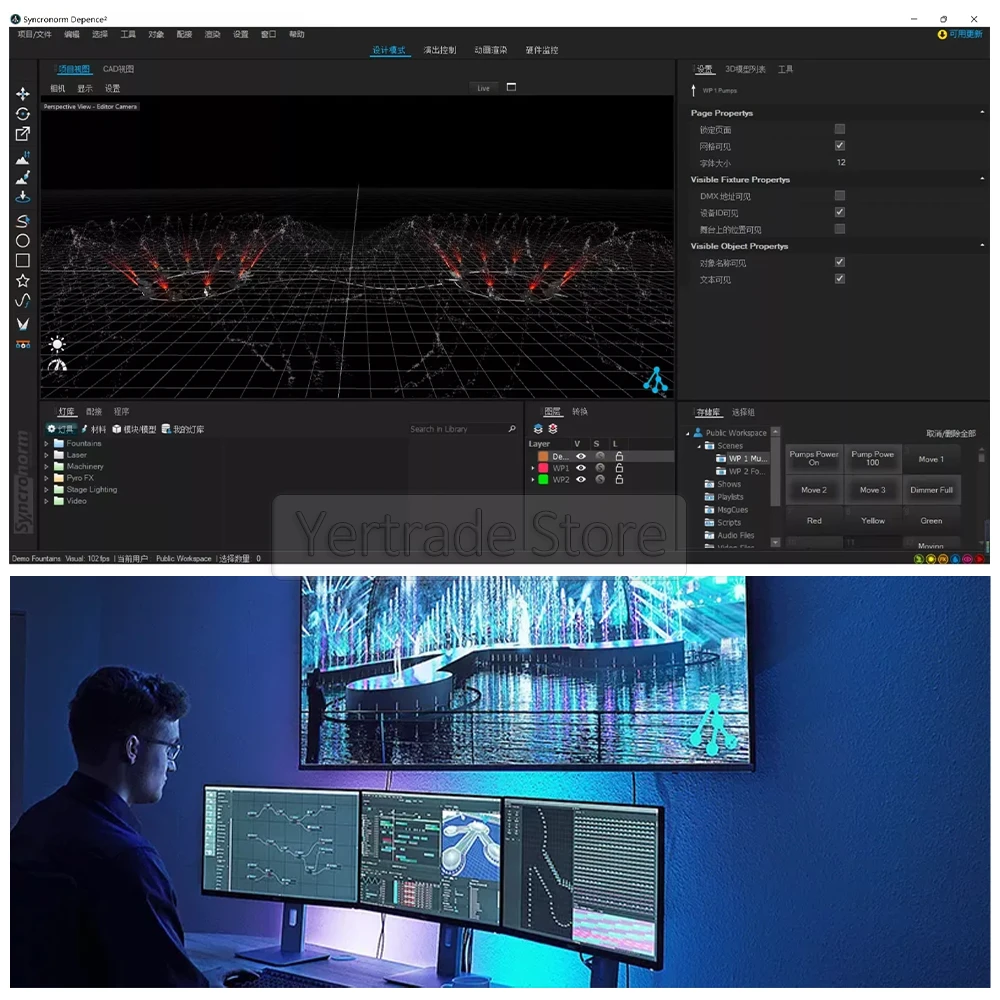This screenshot has height=1000, width=1000.
Task: Click the 可用更新 update notification icon
Action: 942,34
